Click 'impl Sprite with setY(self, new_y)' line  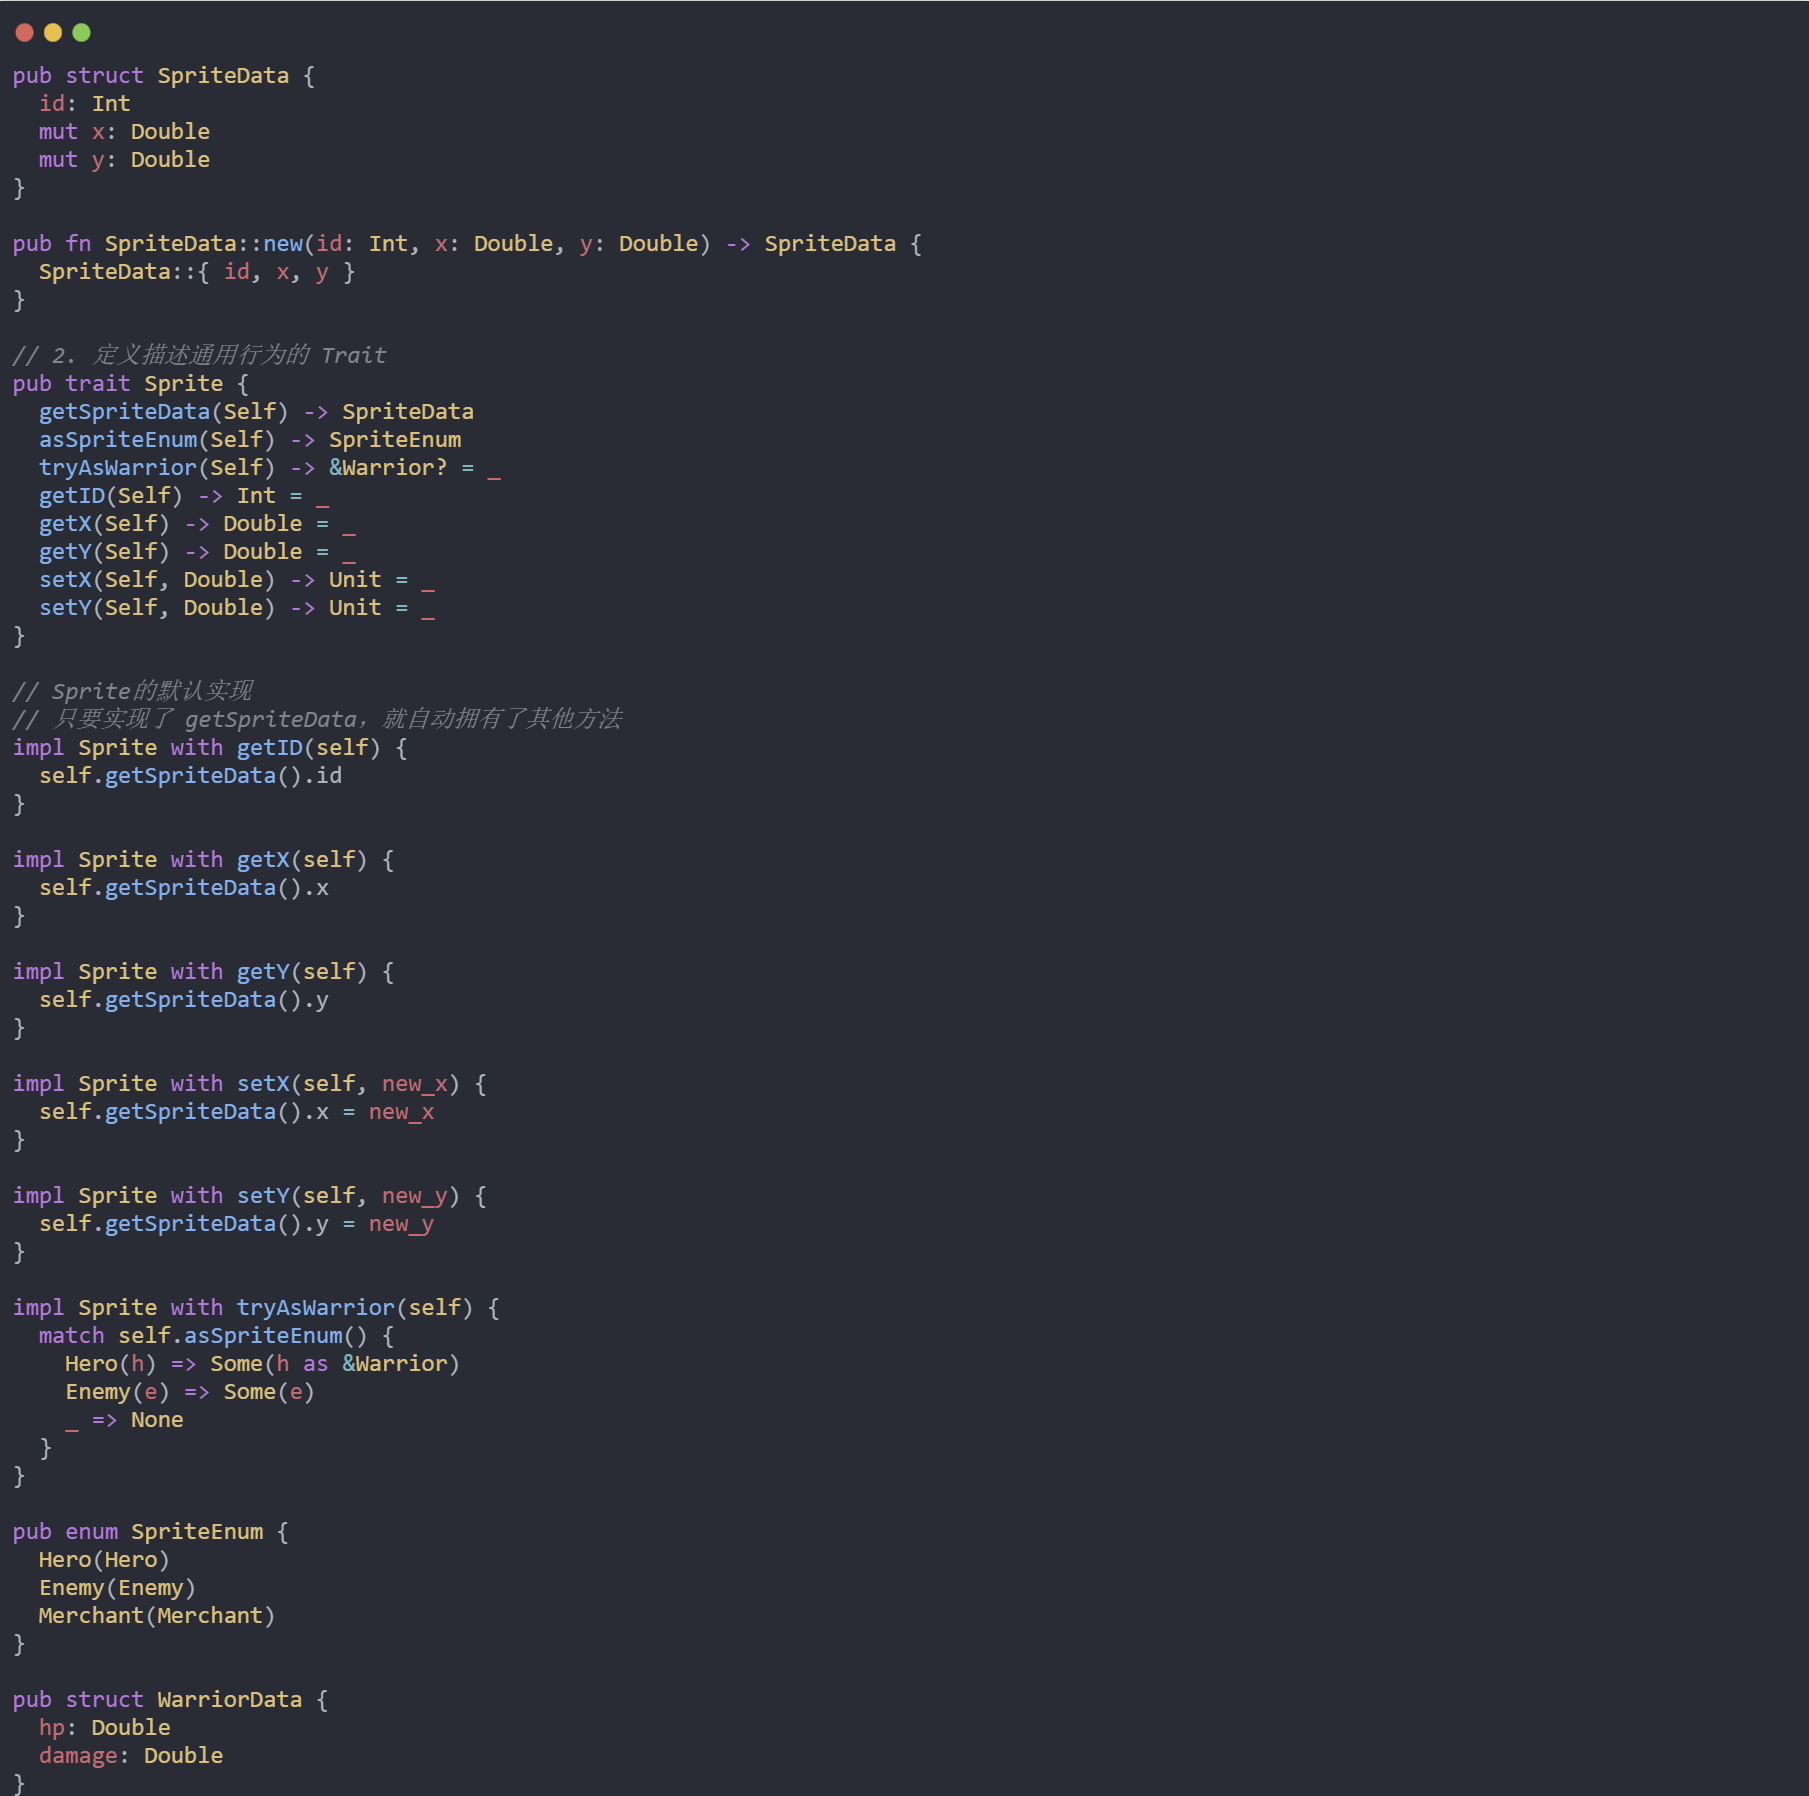click(250, 1196)
